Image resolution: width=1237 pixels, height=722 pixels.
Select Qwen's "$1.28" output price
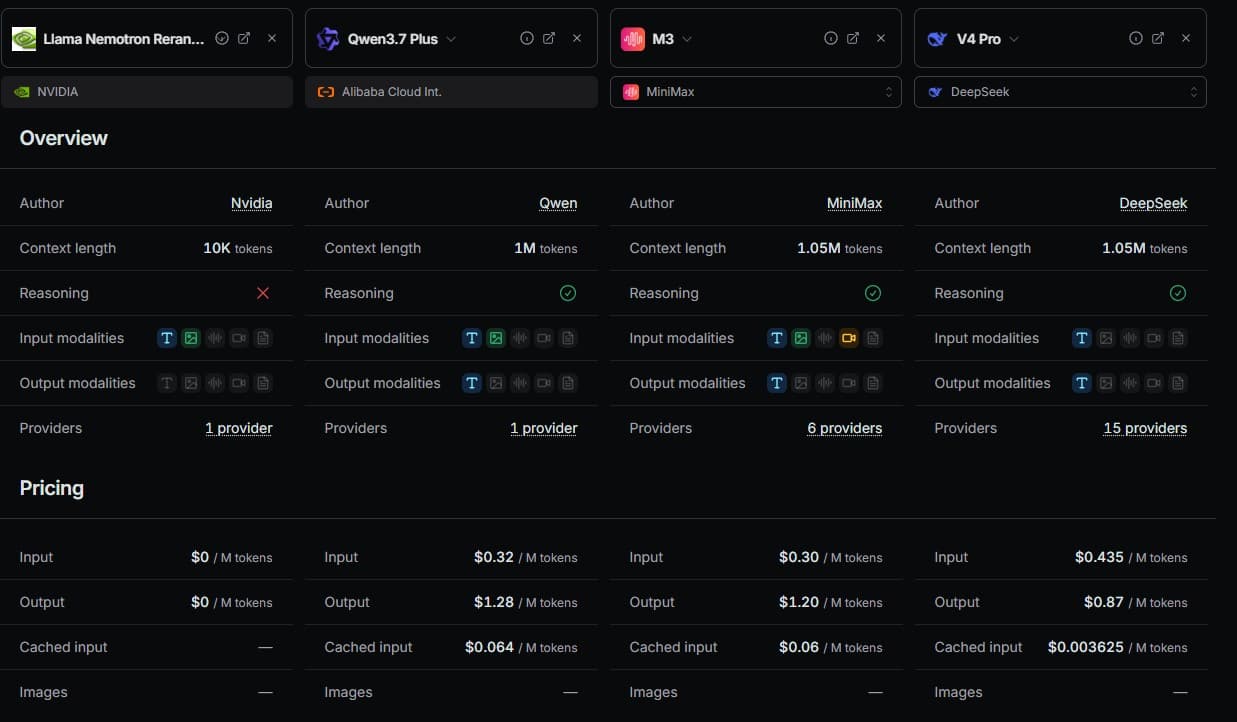pos(494,602)
